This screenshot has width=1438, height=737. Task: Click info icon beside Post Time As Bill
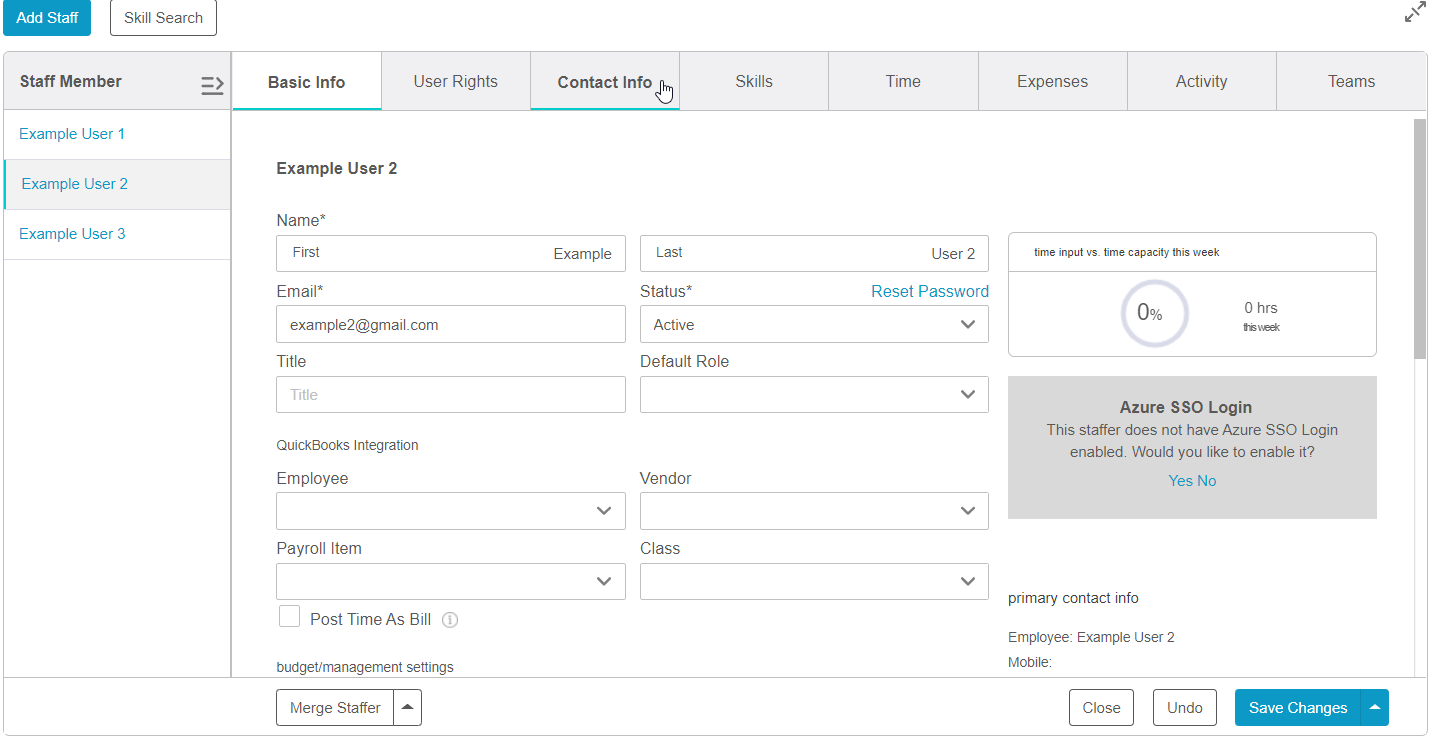pyautogui.click(x=450, y=620)
